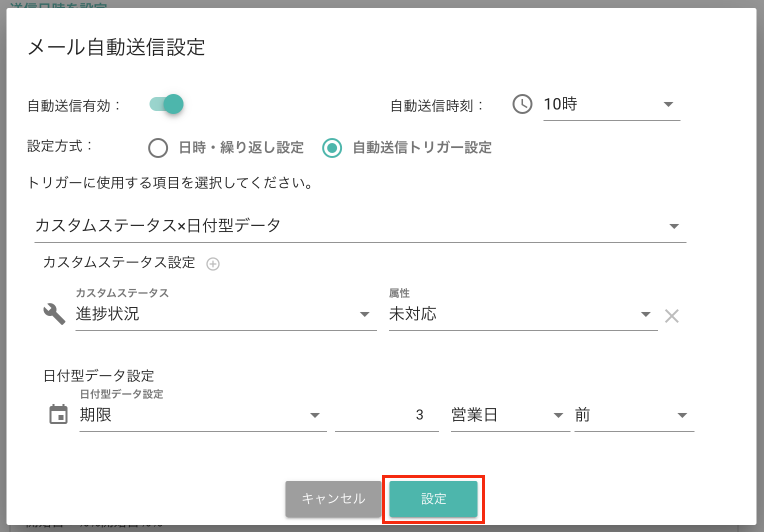Image resolution: width=764 pixels, height=532 pixels.
Task: Open the 前 before/after dropdown
Action: (634, 415)
